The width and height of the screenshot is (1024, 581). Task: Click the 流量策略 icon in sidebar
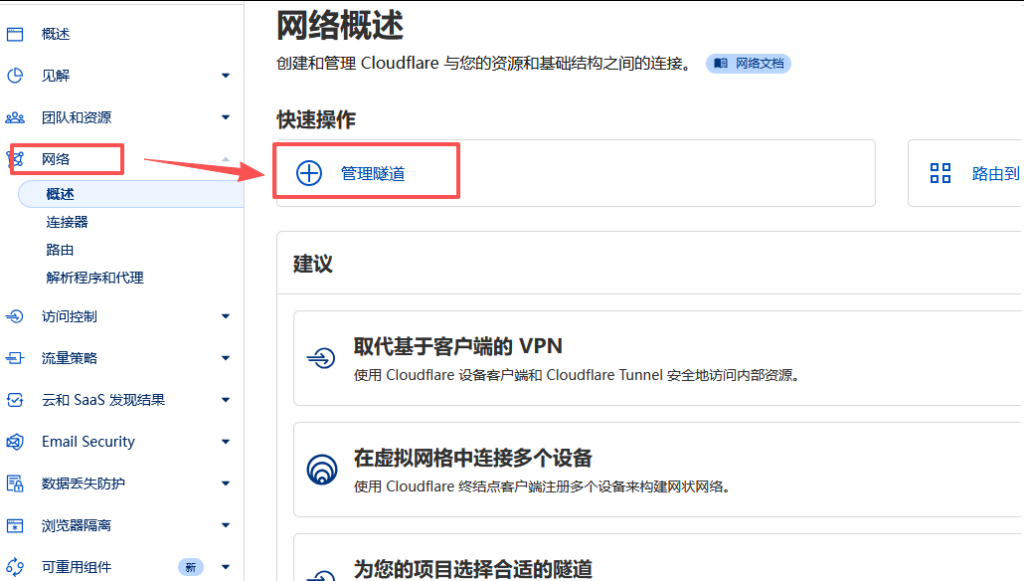click(x=15, y=358)
